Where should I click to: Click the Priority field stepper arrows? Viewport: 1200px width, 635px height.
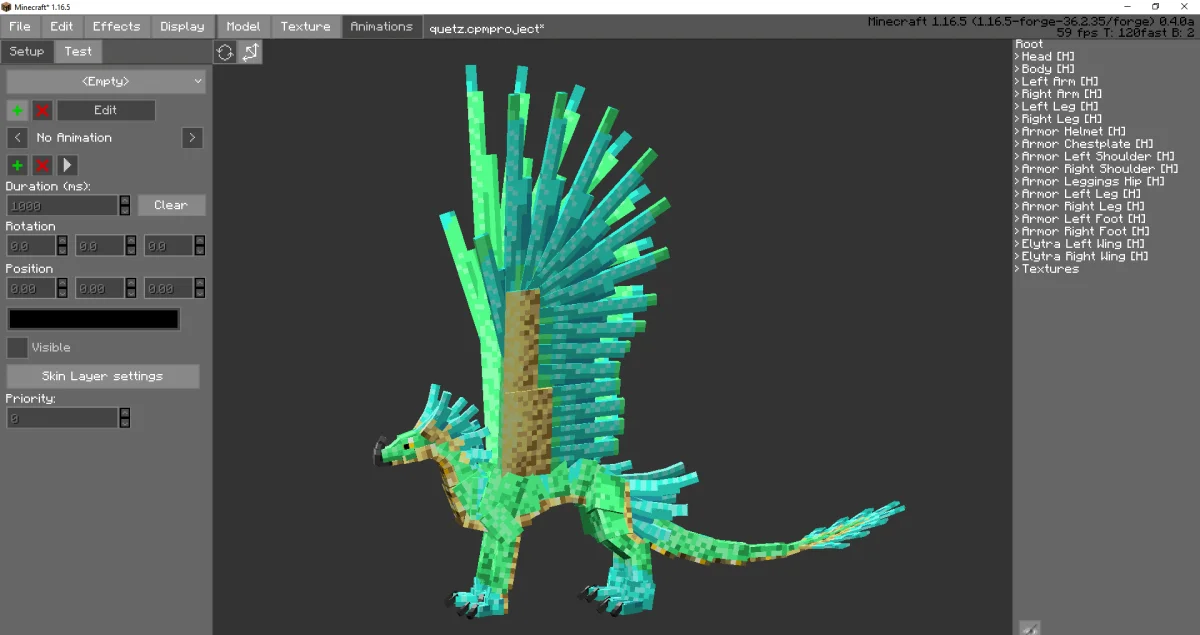pos(125,418)
